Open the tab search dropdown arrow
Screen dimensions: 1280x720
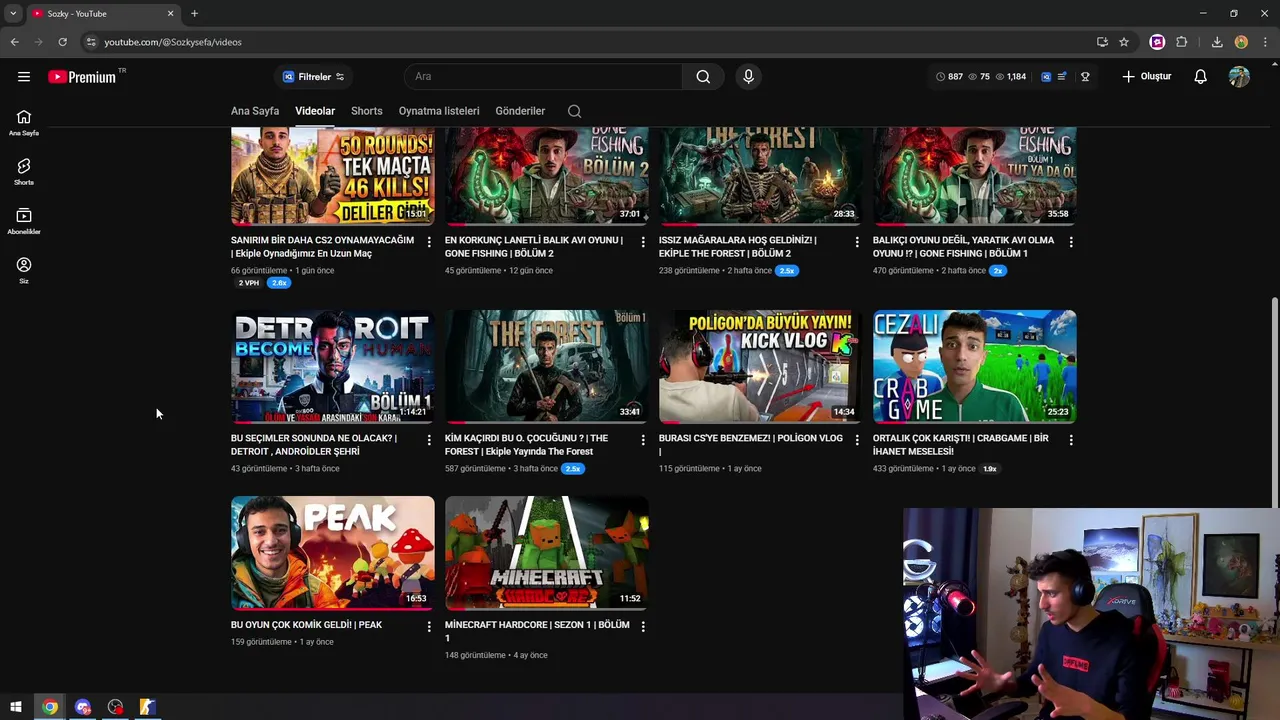(13, 14)
